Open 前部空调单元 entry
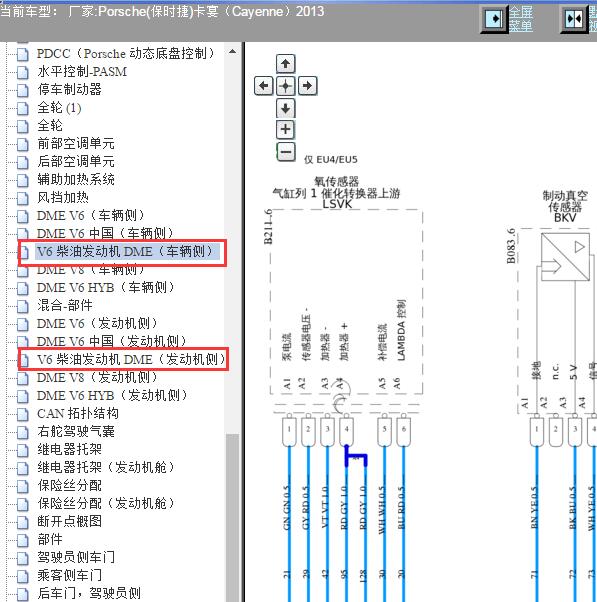This screenshot has height=602, width=597. [76, 143]
